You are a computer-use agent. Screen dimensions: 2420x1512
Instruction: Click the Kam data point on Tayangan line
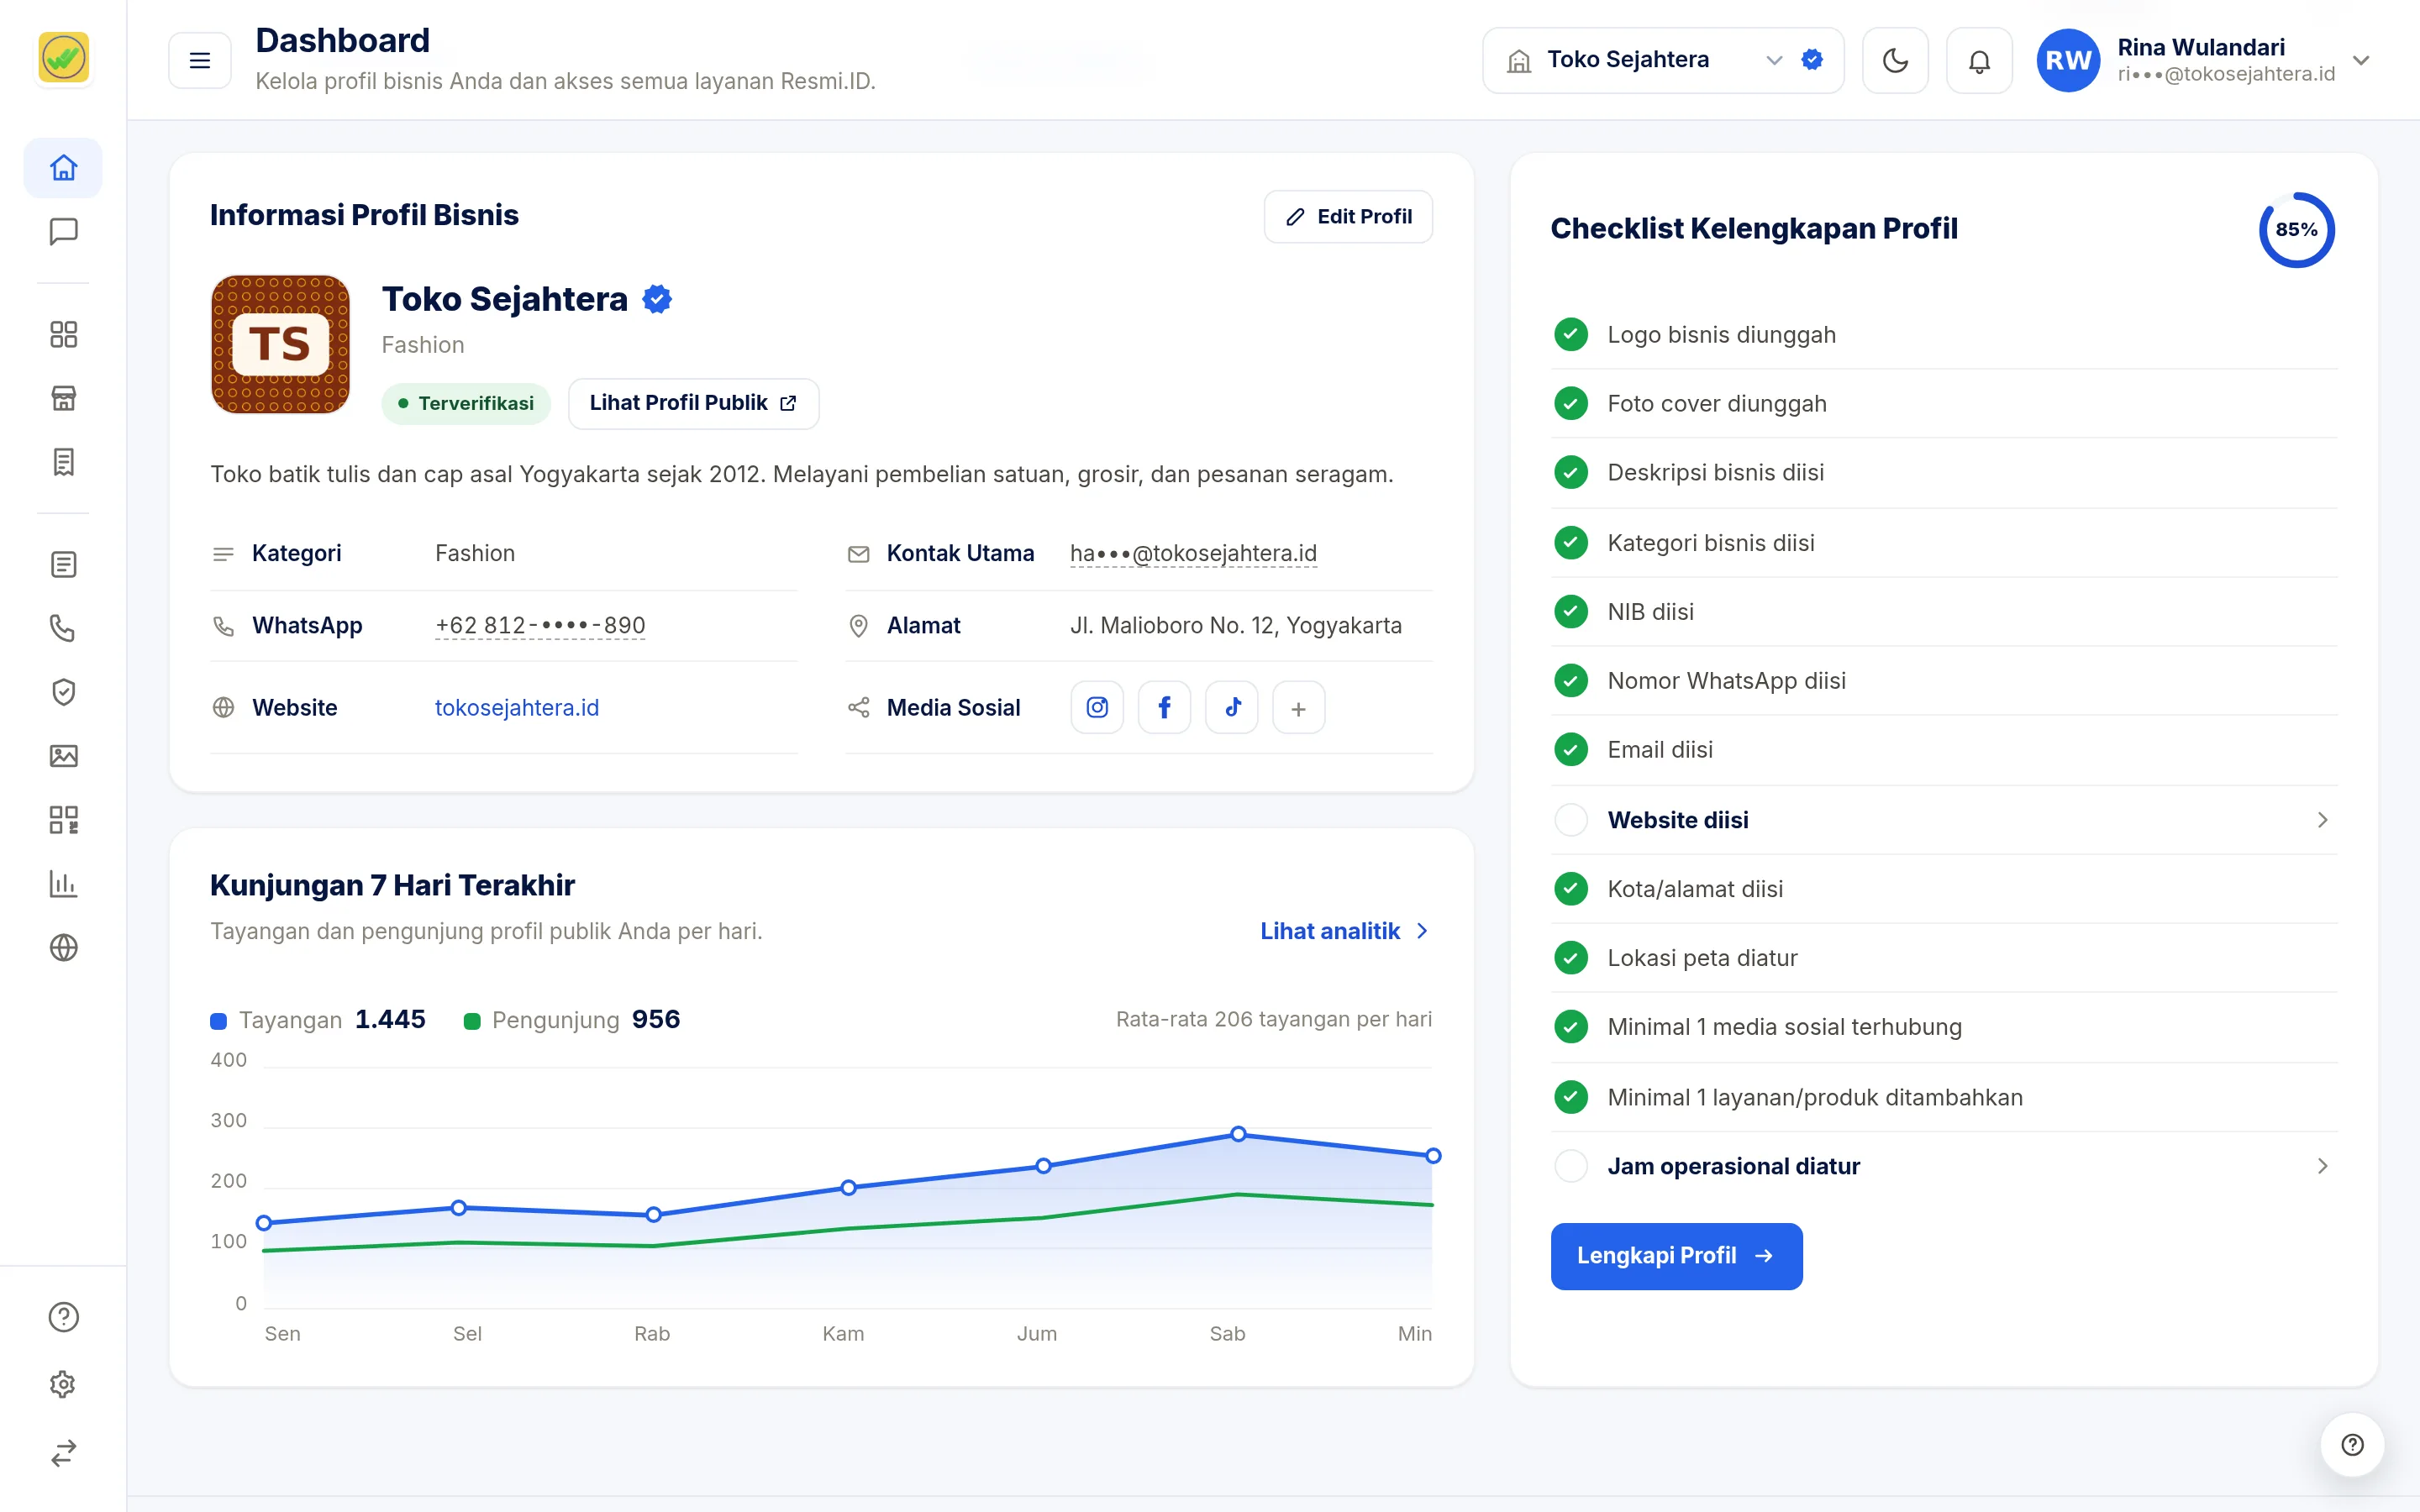(848, 1188)
